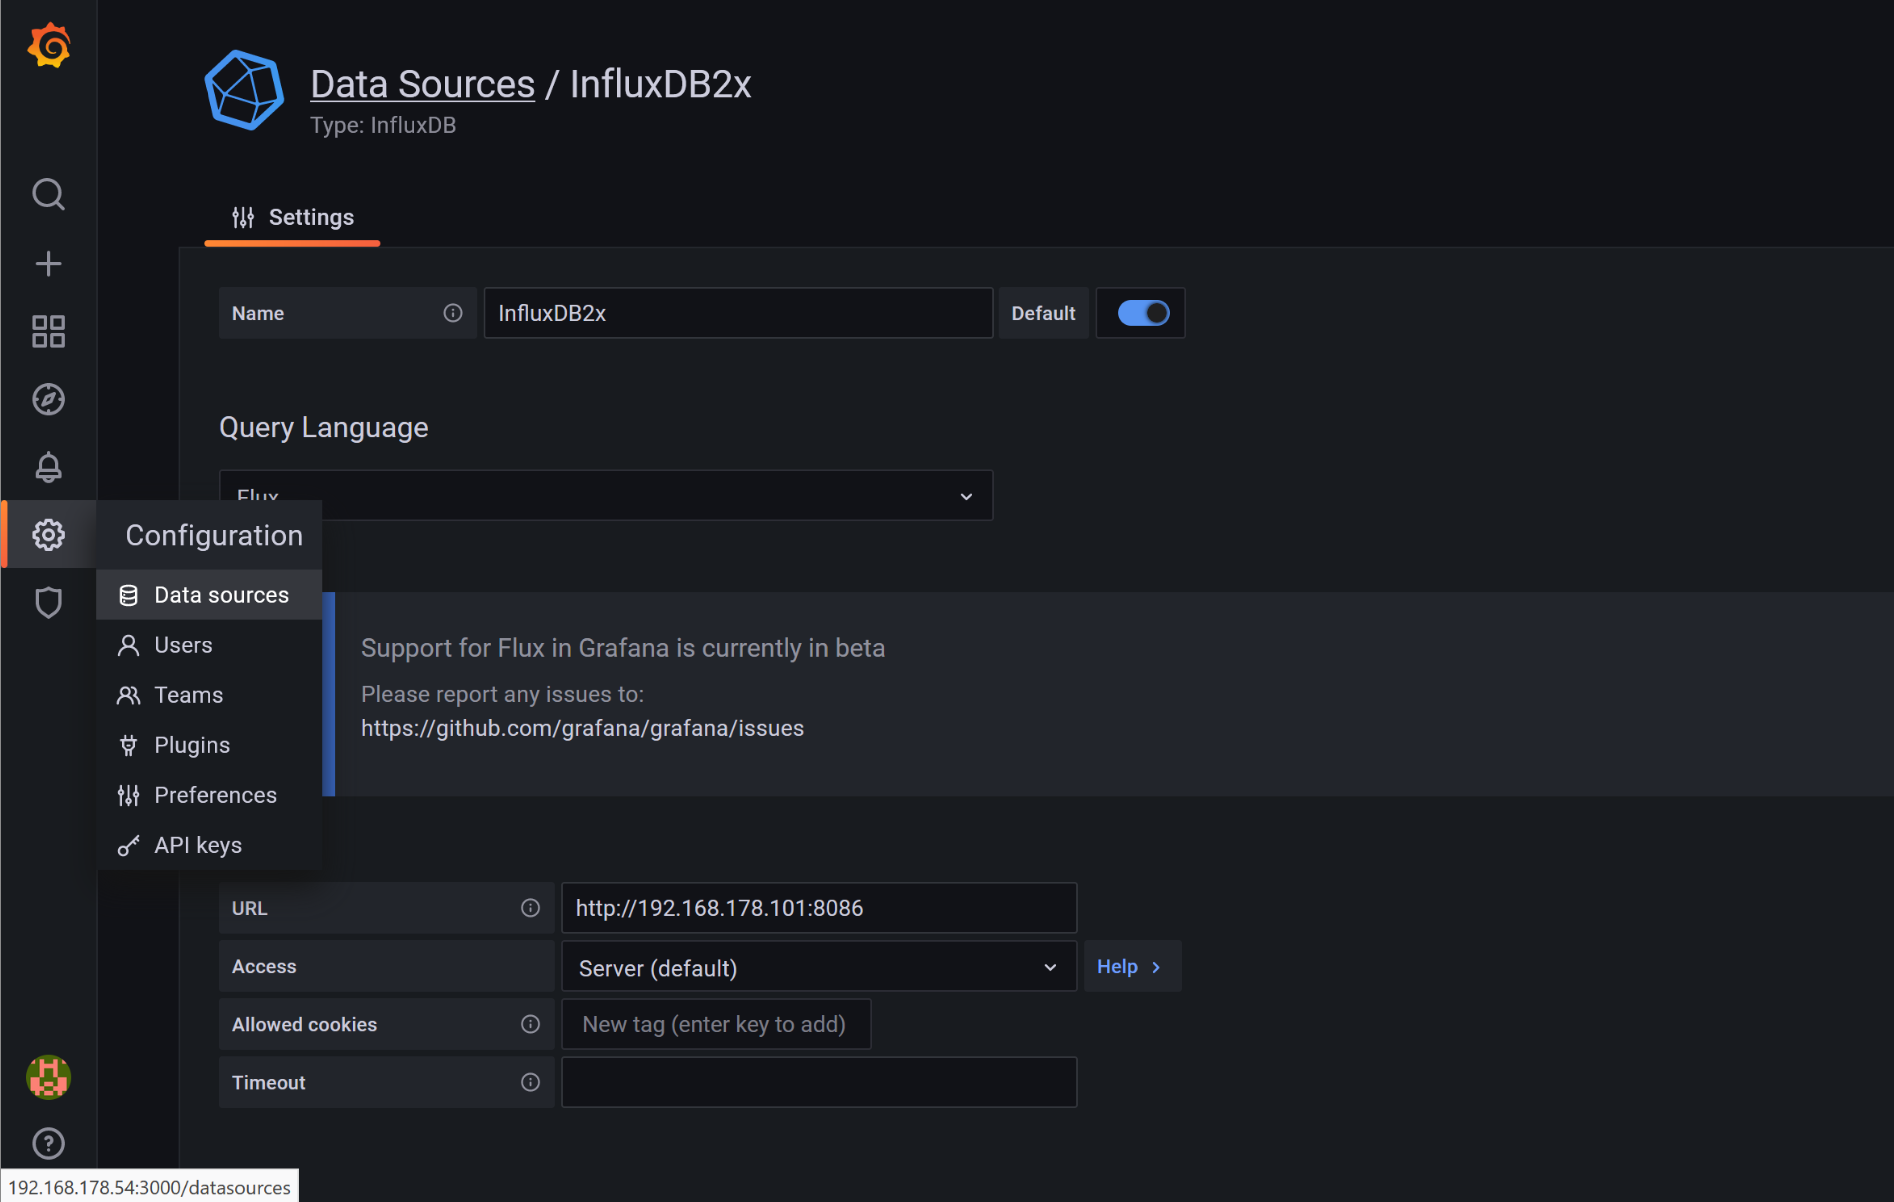Click the info icon beside Allowed cookies
The height and width of the screenshot is (1202, 1894).
click(530, 1024)
